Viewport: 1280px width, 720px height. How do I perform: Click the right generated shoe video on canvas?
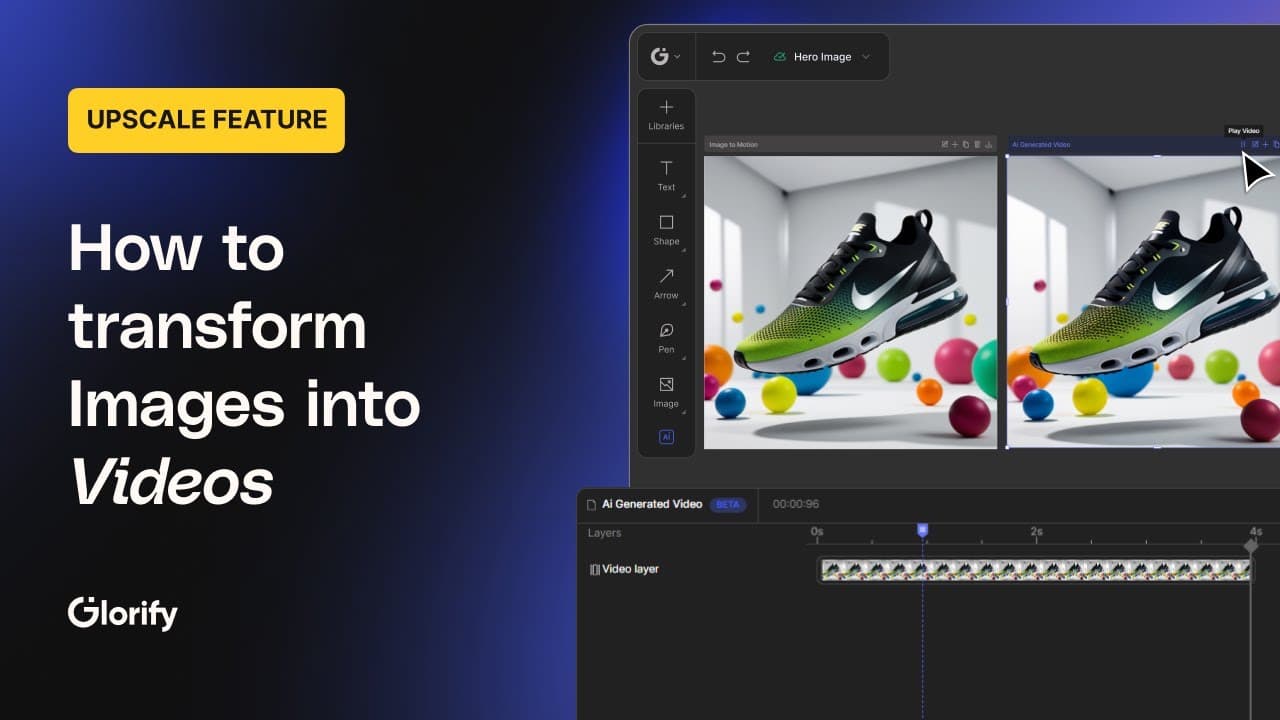(x=1143, y=302)
